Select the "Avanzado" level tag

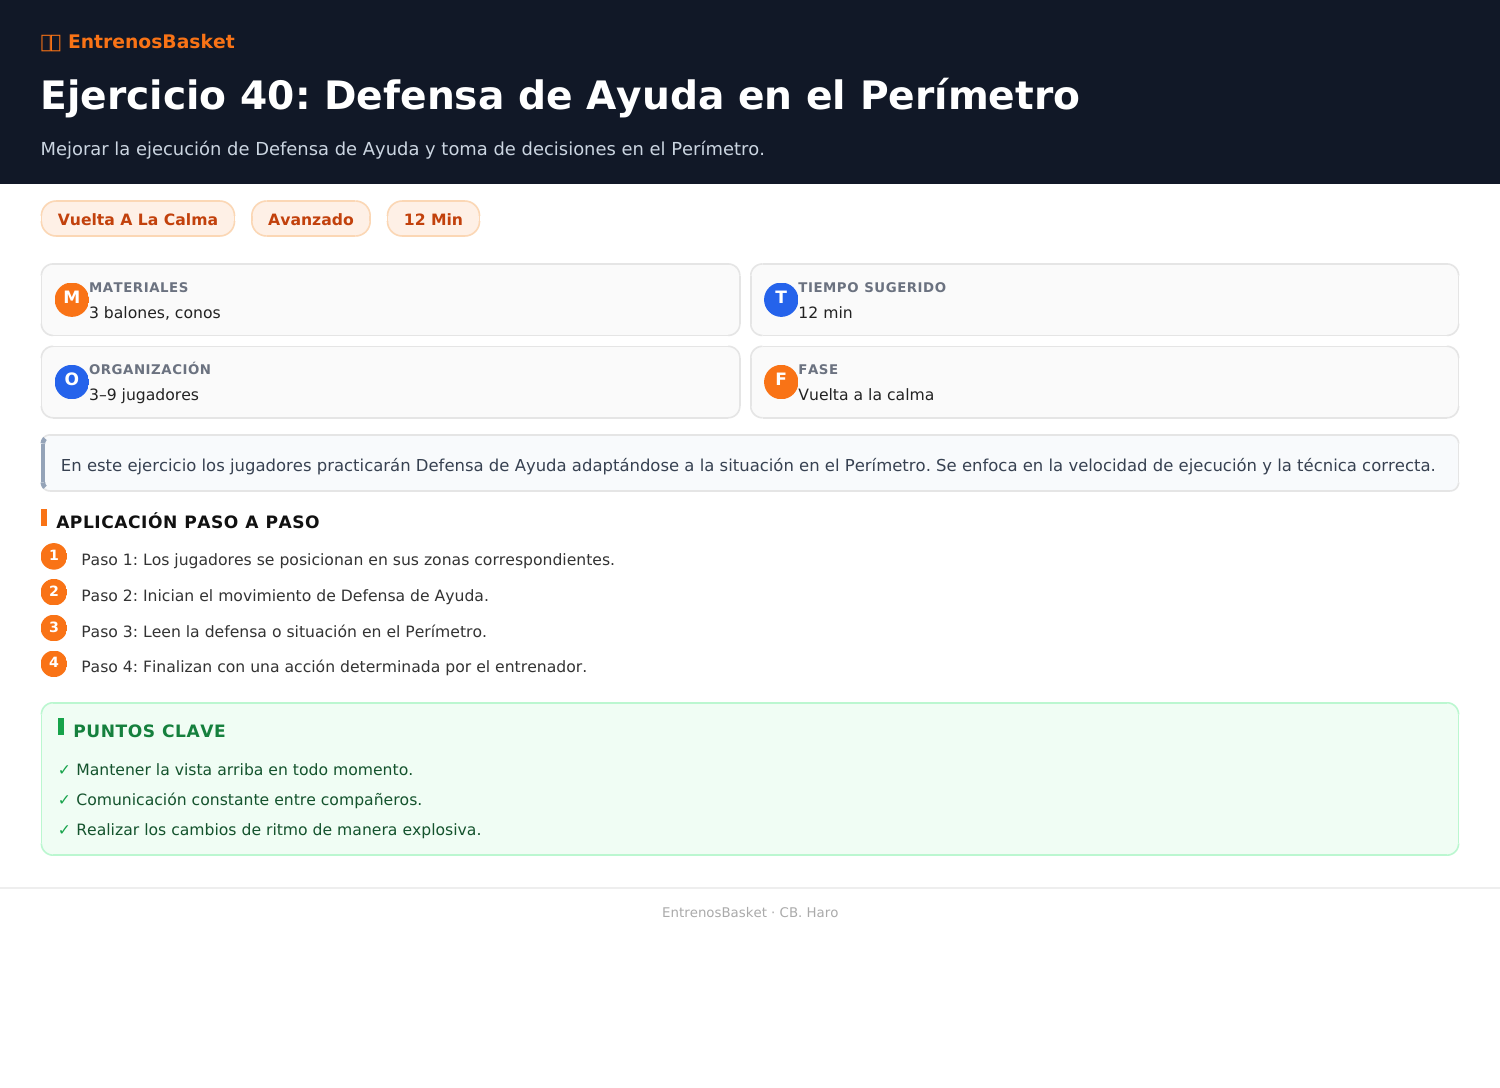click(311, 219)
